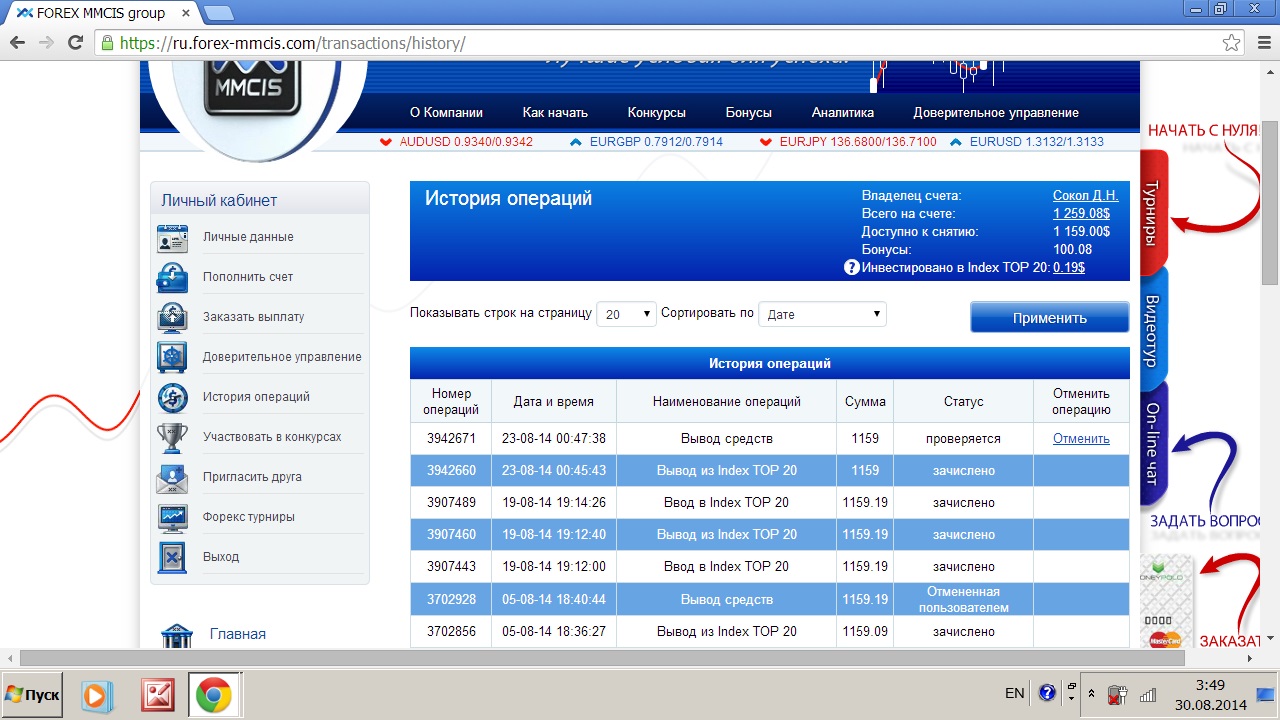The height and width of the screenshot is (720, 1280).
Task: Open the red application icon in the taskbar
Action: pyautogui.click(x=157, y=695)
